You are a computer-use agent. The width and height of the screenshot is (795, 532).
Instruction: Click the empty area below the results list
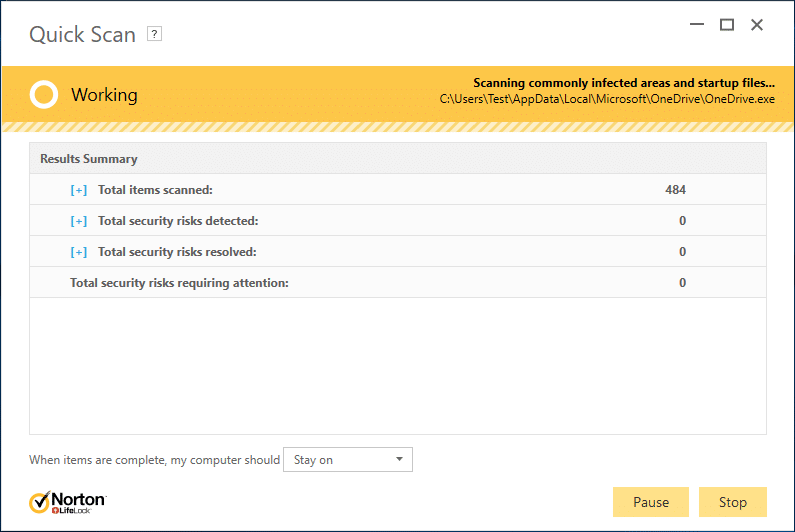pyautogui.click(x=398, y=365)
